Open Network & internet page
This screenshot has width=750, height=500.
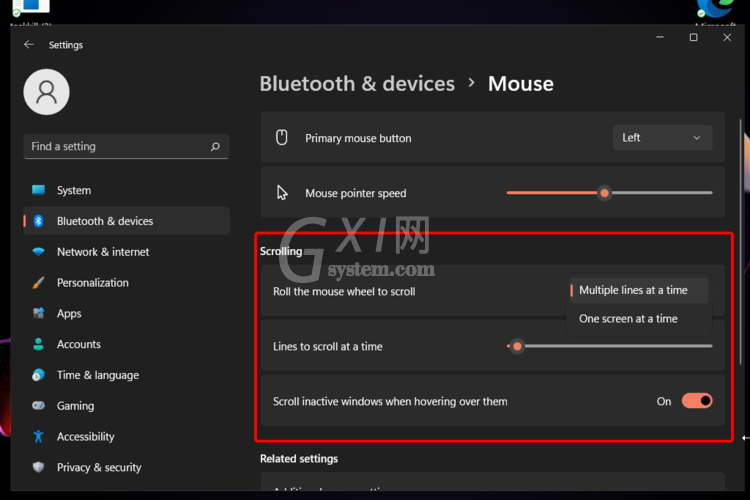(126, 252)
